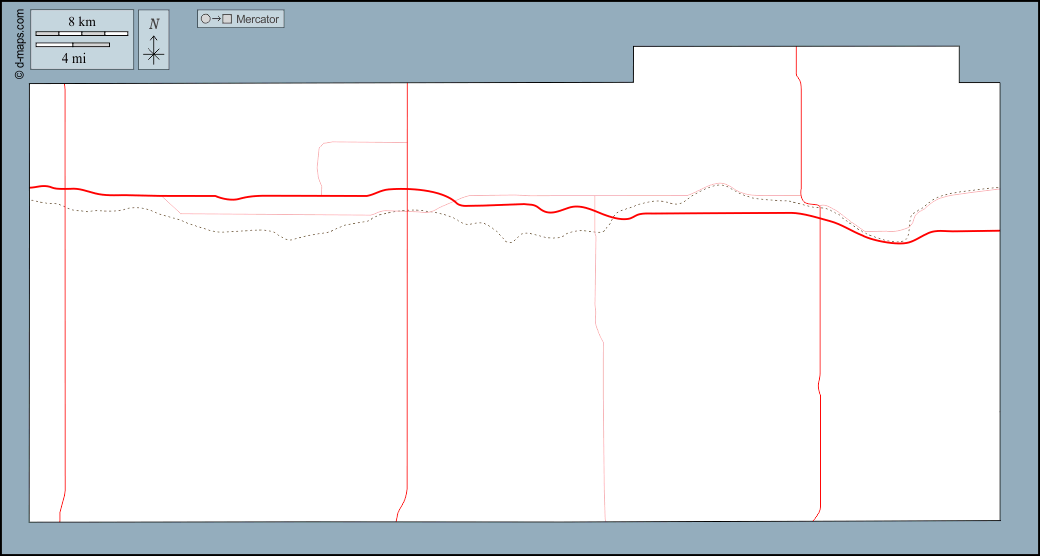Click the square icon beside Mercator
The image size is (1040, 556).
[x=227, y=19]
